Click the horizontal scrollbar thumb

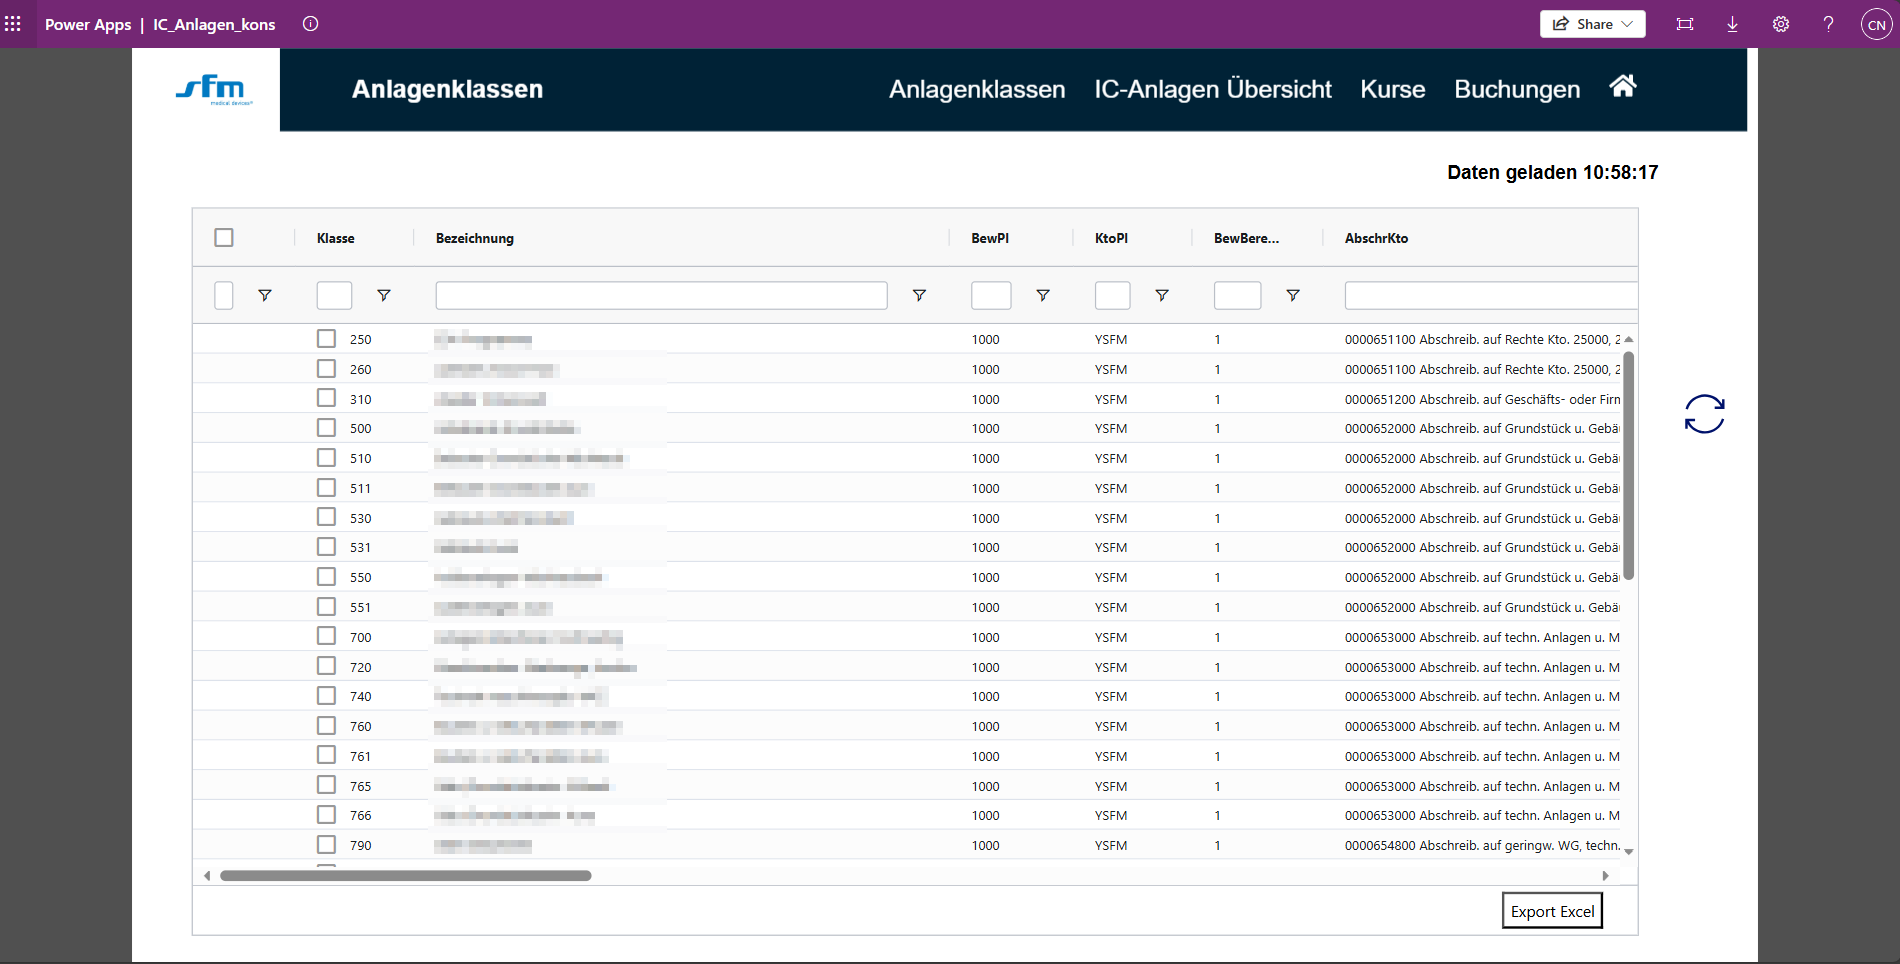pyautogui.click(x=405, y=876)
